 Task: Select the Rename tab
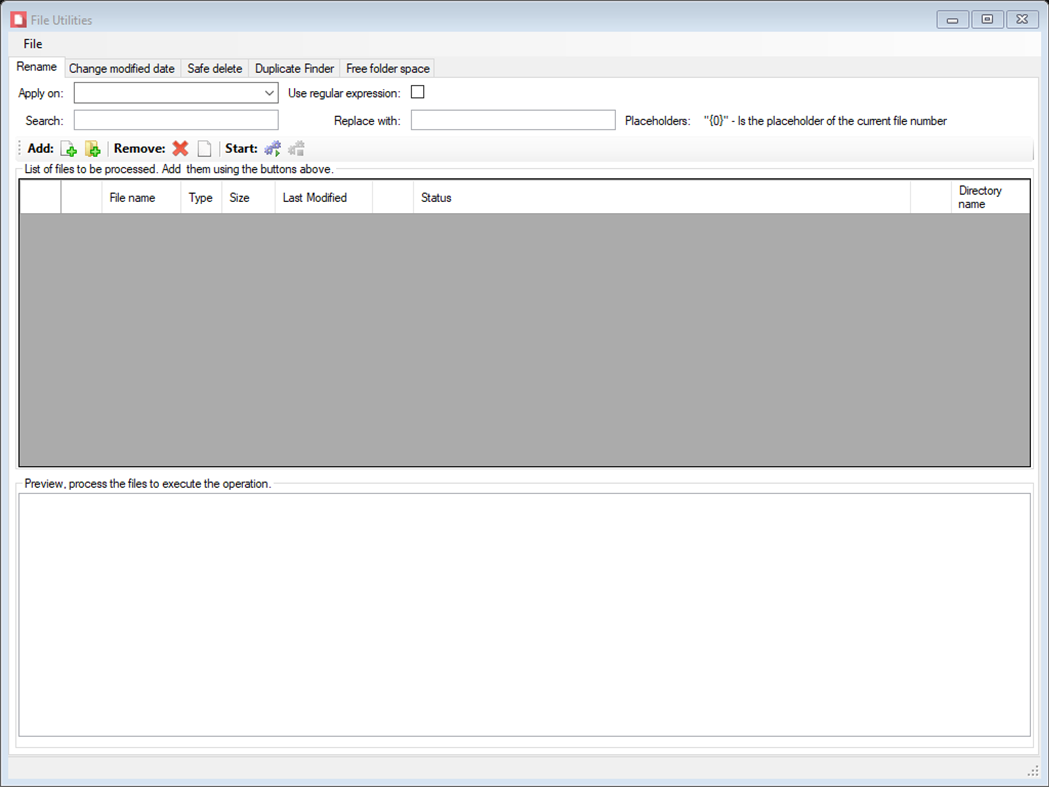[x=36, y=66]
